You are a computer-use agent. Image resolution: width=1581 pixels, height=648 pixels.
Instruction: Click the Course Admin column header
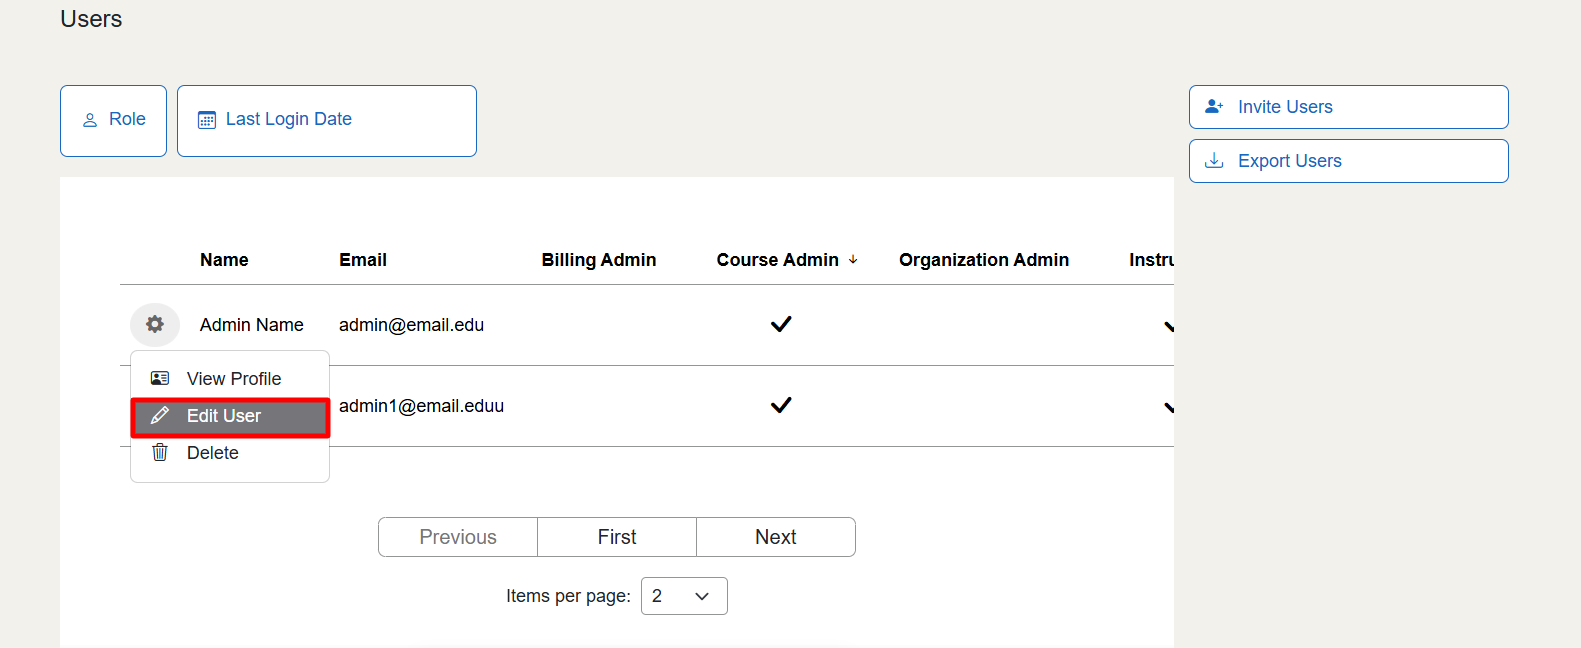778,260
